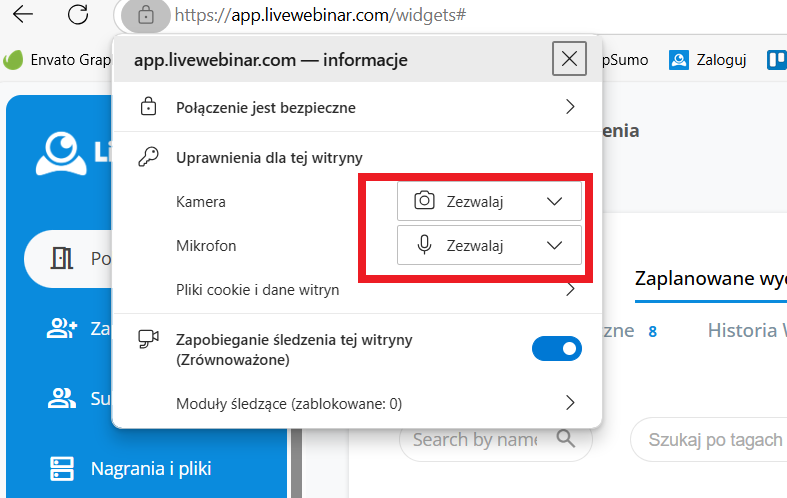Click the Szukaj po tagach field
Image resolution: width=787 pixels, height=498 pixels.
pos(712,439)
